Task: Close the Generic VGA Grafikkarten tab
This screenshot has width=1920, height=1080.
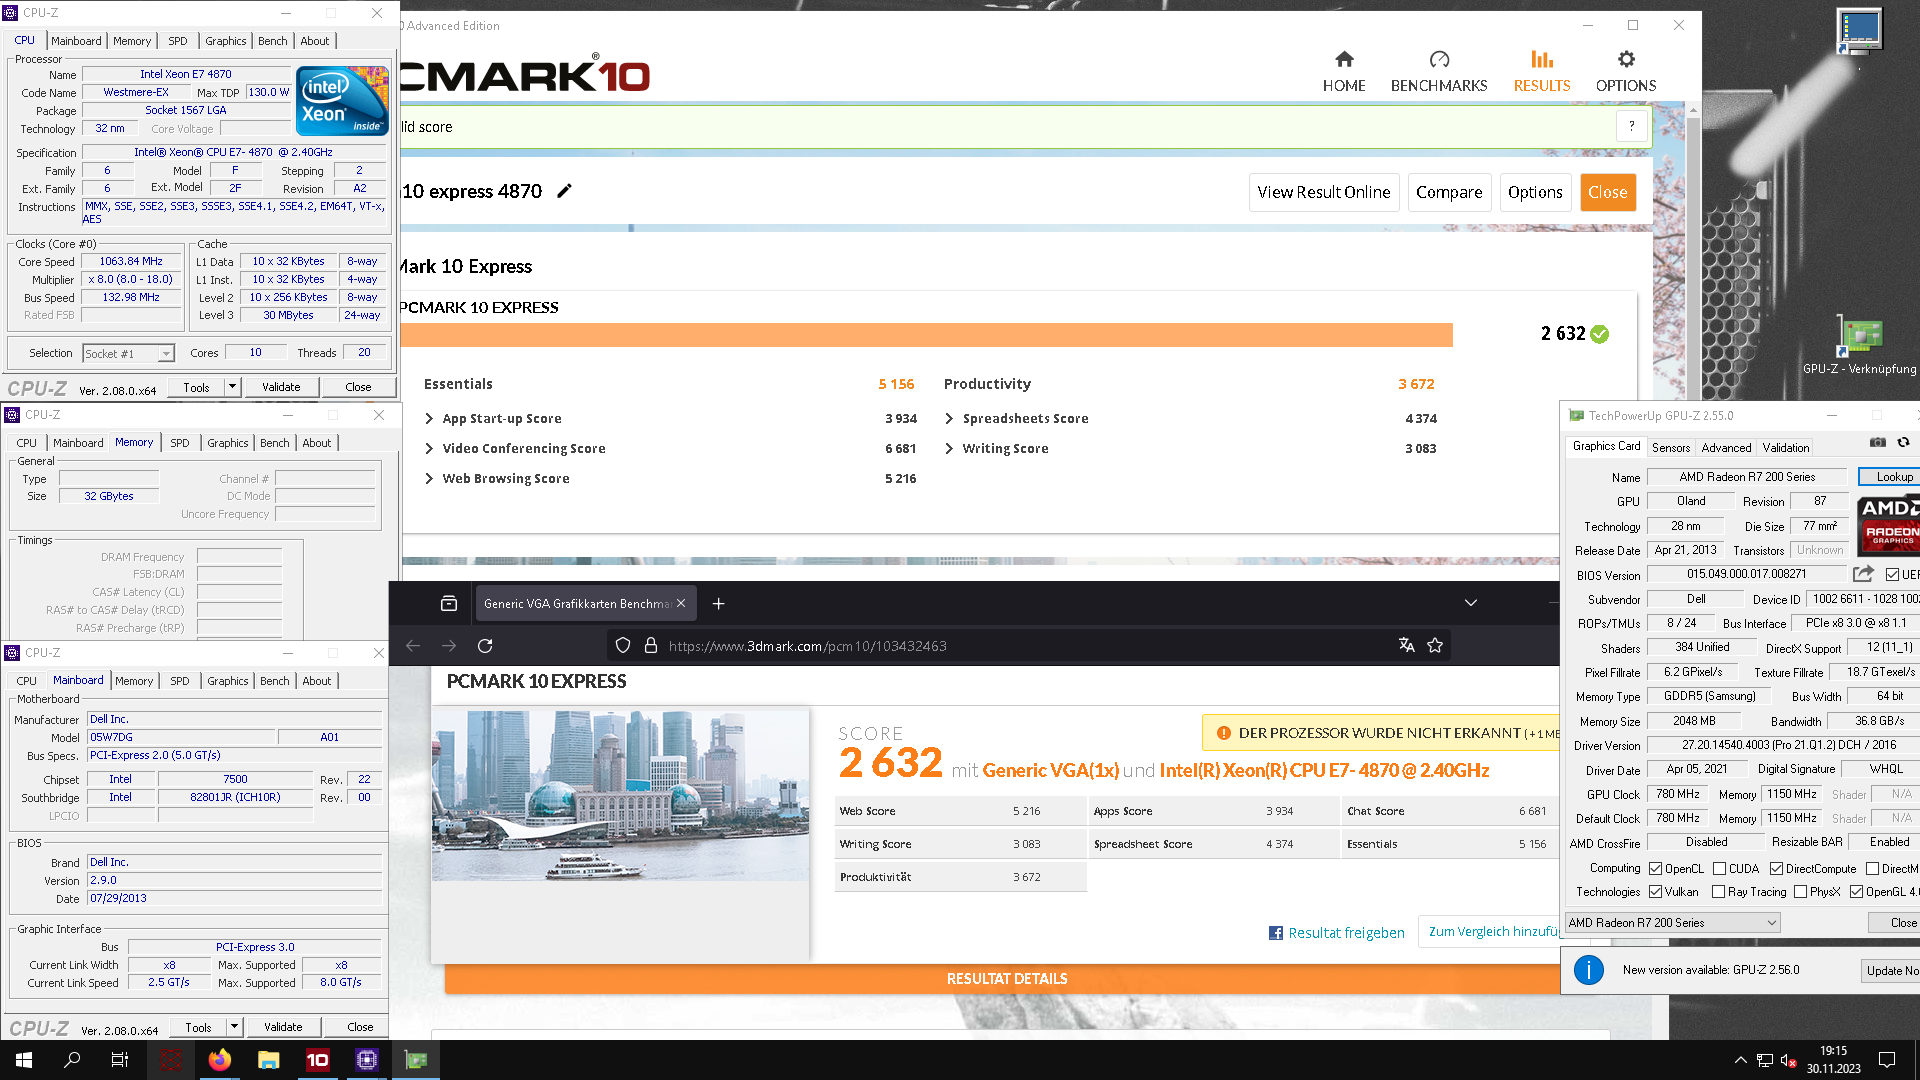Action: click(x=681, y=603)
